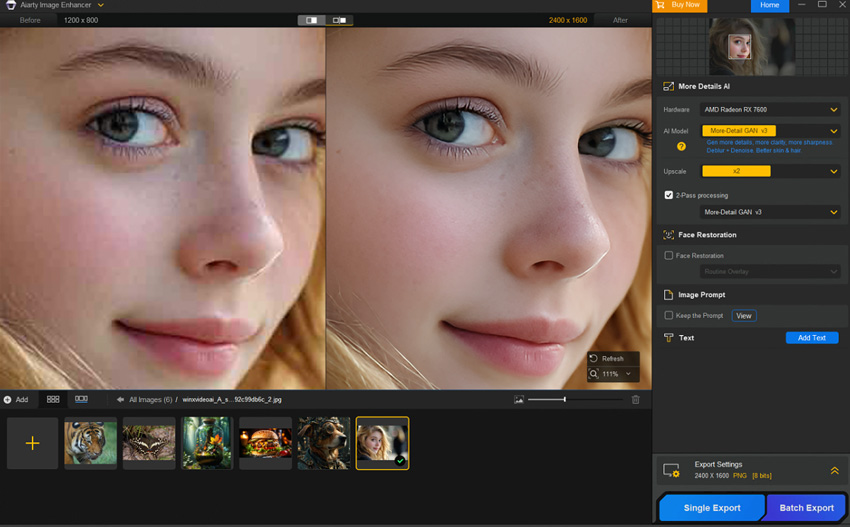Switch to grid thumbnail view icon
This screenshot has width=850, height=527.
point(53,399)
